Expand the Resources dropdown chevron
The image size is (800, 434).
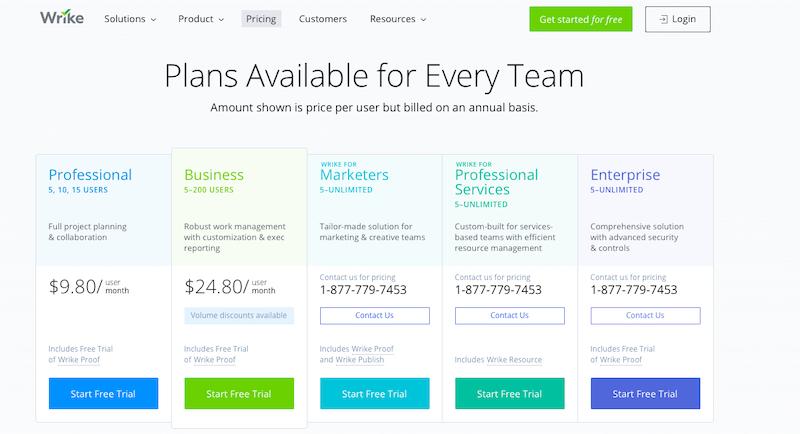tap(423, 20)
